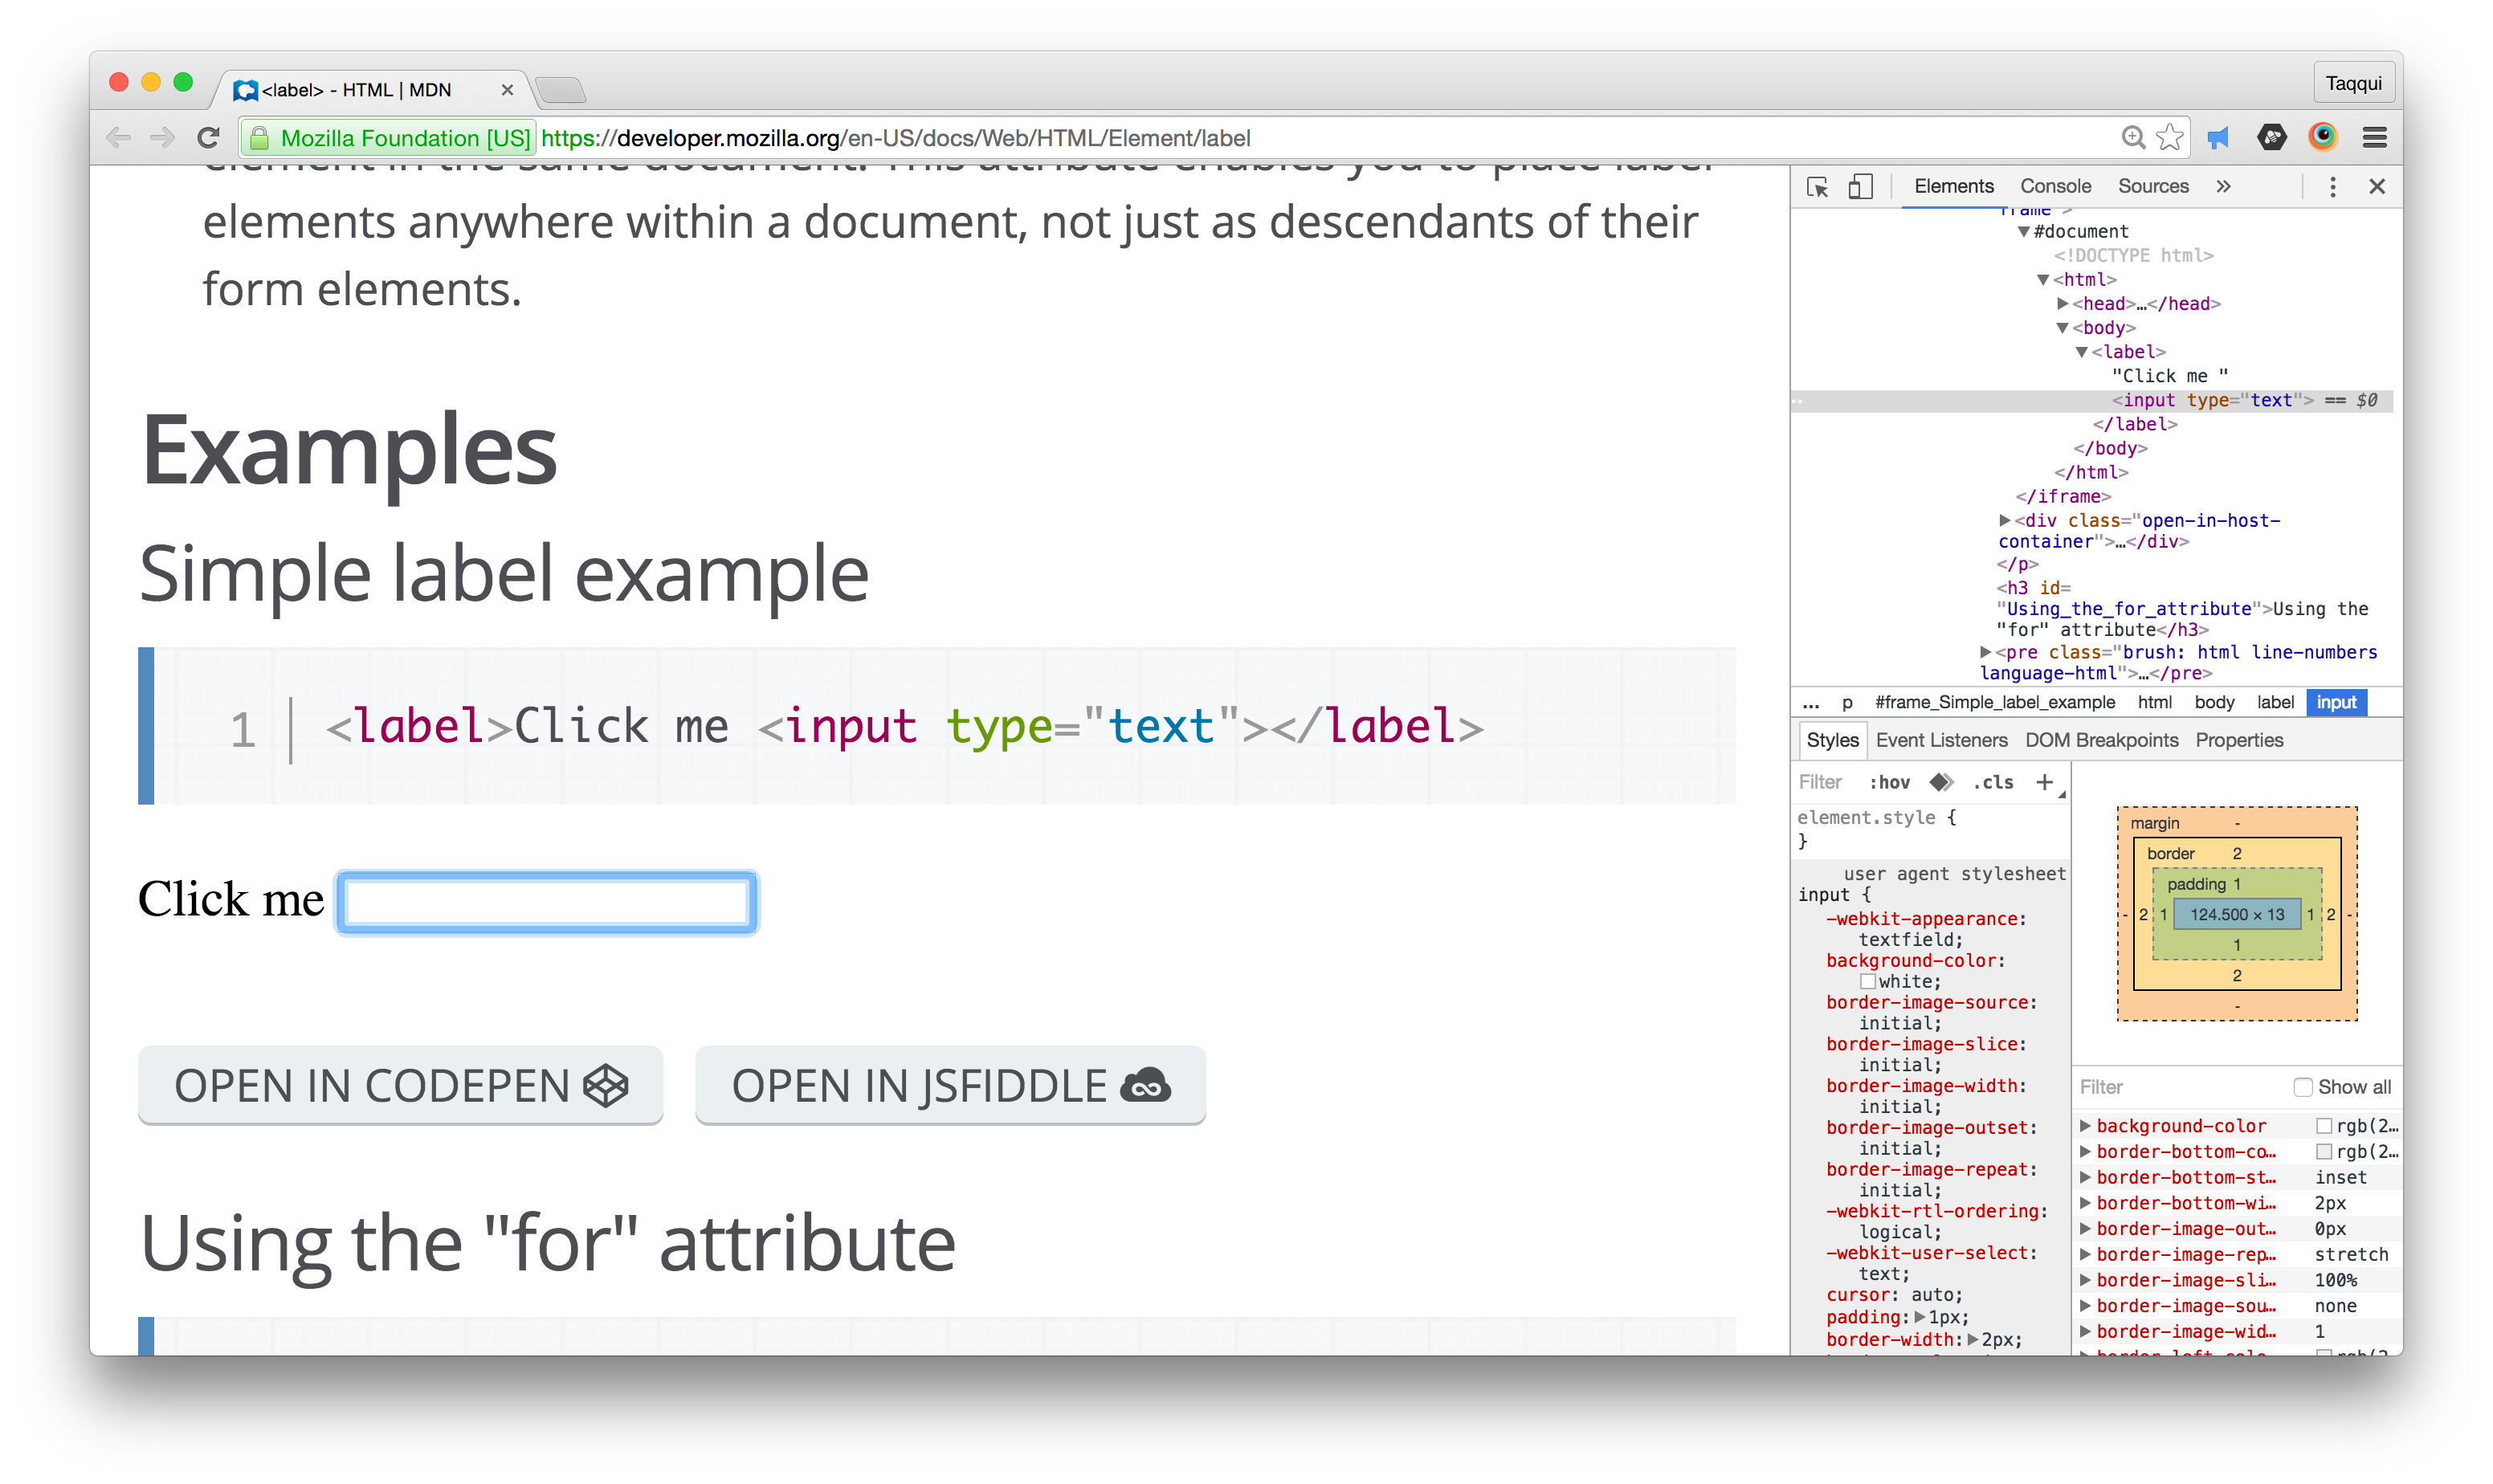Click the inspect element picker icon
The height and width of the screenshot is (1484, 2493).
pos(1817,187)
